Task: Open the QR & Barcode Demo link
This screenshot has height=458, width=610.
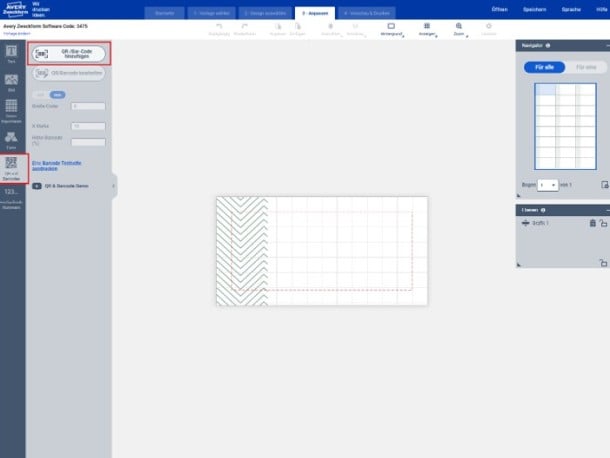Action: [x=67, y=186]
